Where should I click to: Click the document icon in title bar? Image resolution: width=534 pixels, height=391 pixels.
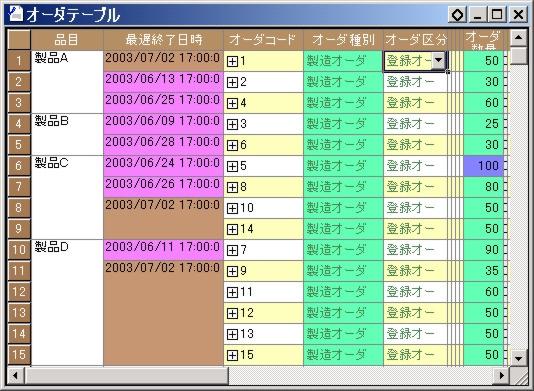click(16, 14)
